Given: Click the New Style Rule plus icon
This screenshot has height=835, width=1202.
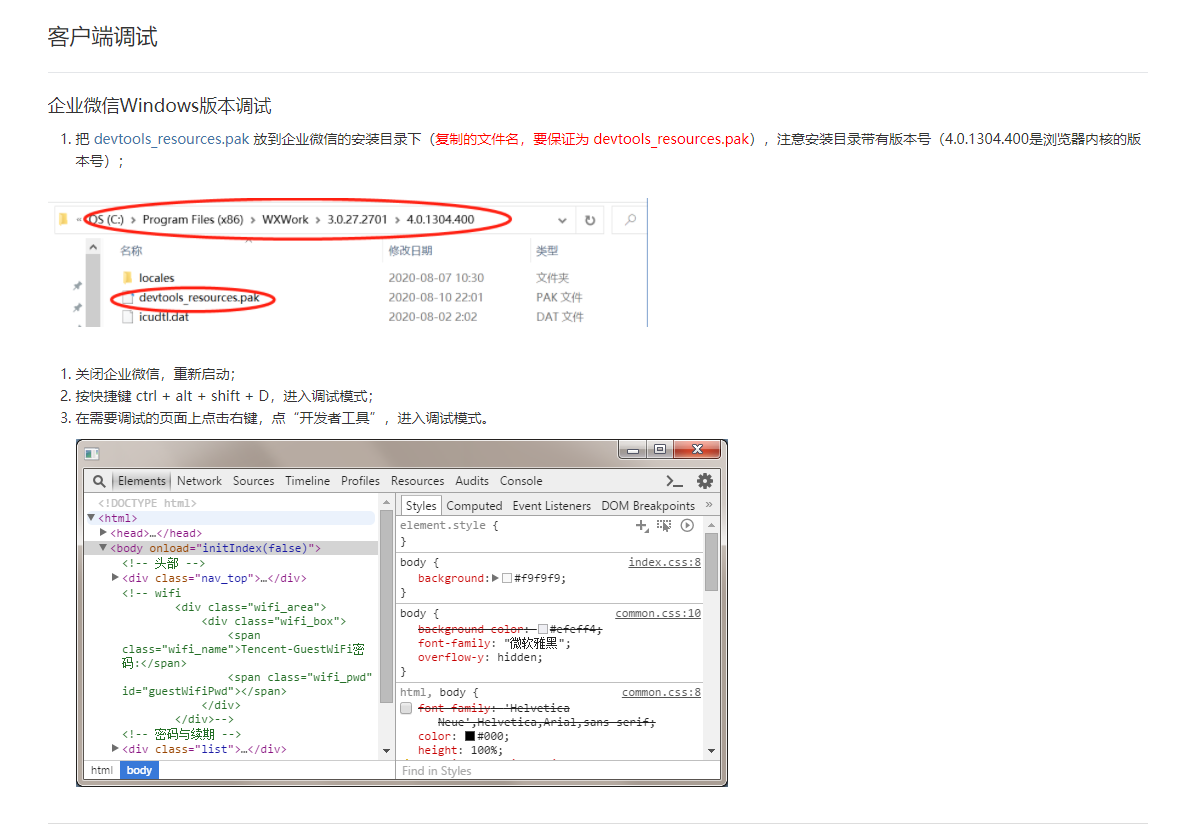Looking at the screenshot, I should 642,525.
